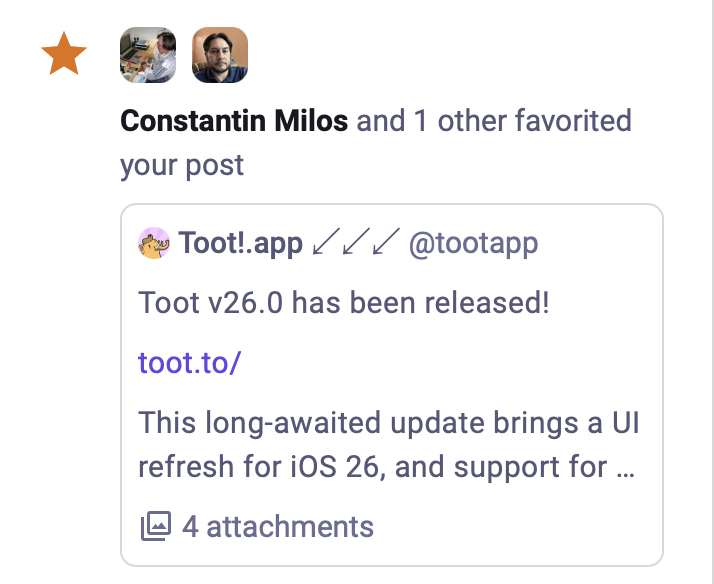This screenshot has height=584, width=714.
Task: Click the attachments image-stack icon
Action: coord(155,526)
